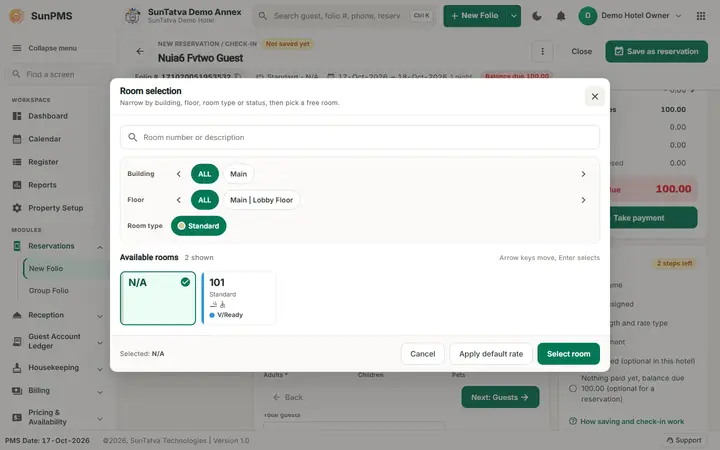
Task: Click the Calendar sidebar icon
Action: click(17, 139)
